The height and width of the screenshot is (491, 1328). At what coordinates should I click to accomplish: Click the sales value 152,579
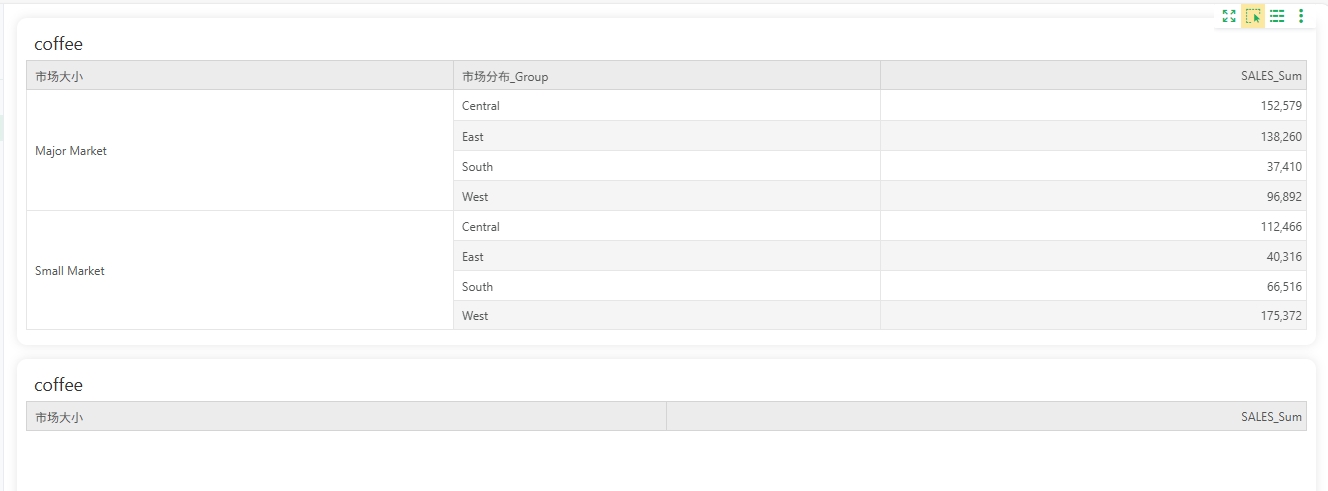(x=1281, y=106)
